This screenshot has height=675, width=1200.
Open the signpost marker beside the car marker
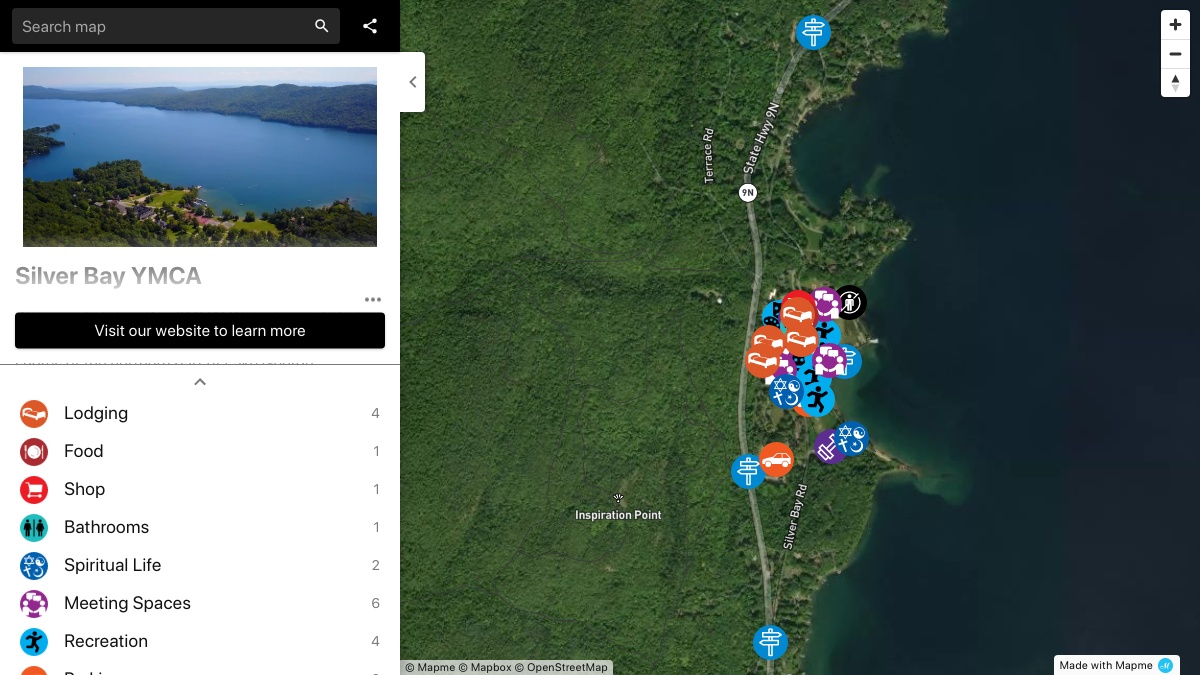tap(747, 470)
